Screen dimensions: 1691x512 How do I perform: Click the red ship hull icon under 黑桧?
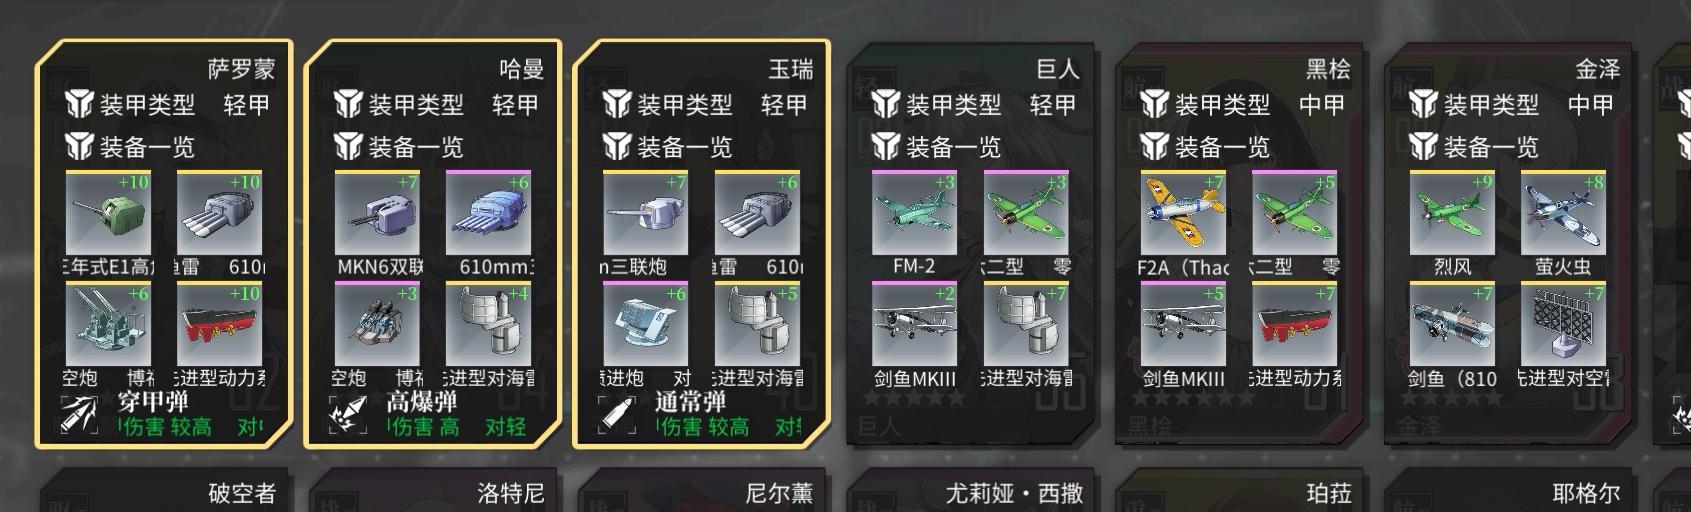1294,324
